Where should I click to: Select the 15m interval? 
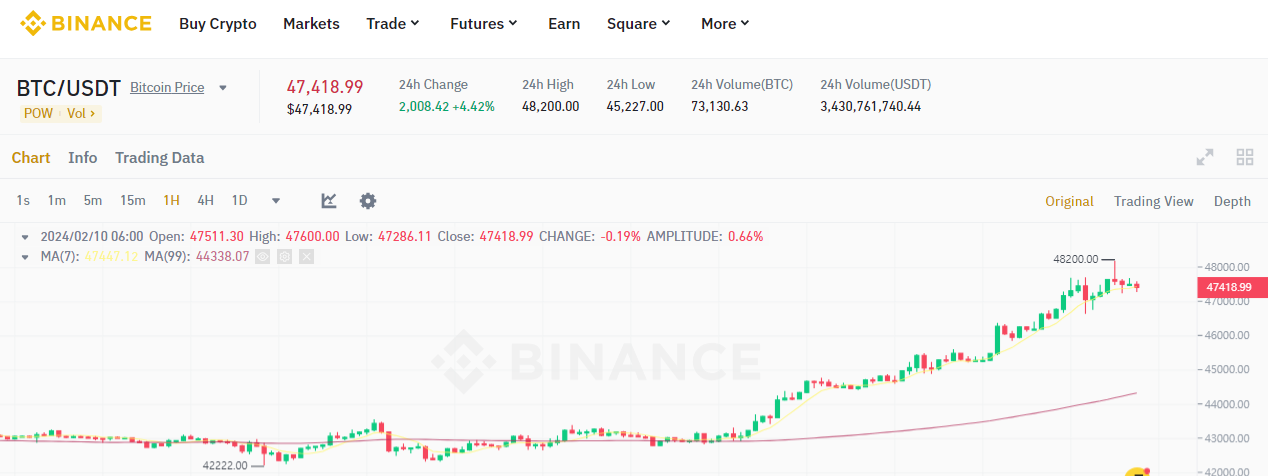coord(133,201)
